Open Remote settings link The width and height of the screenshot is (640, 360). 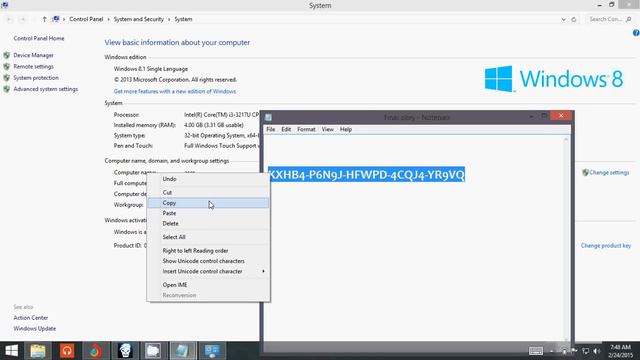[33, 67]
